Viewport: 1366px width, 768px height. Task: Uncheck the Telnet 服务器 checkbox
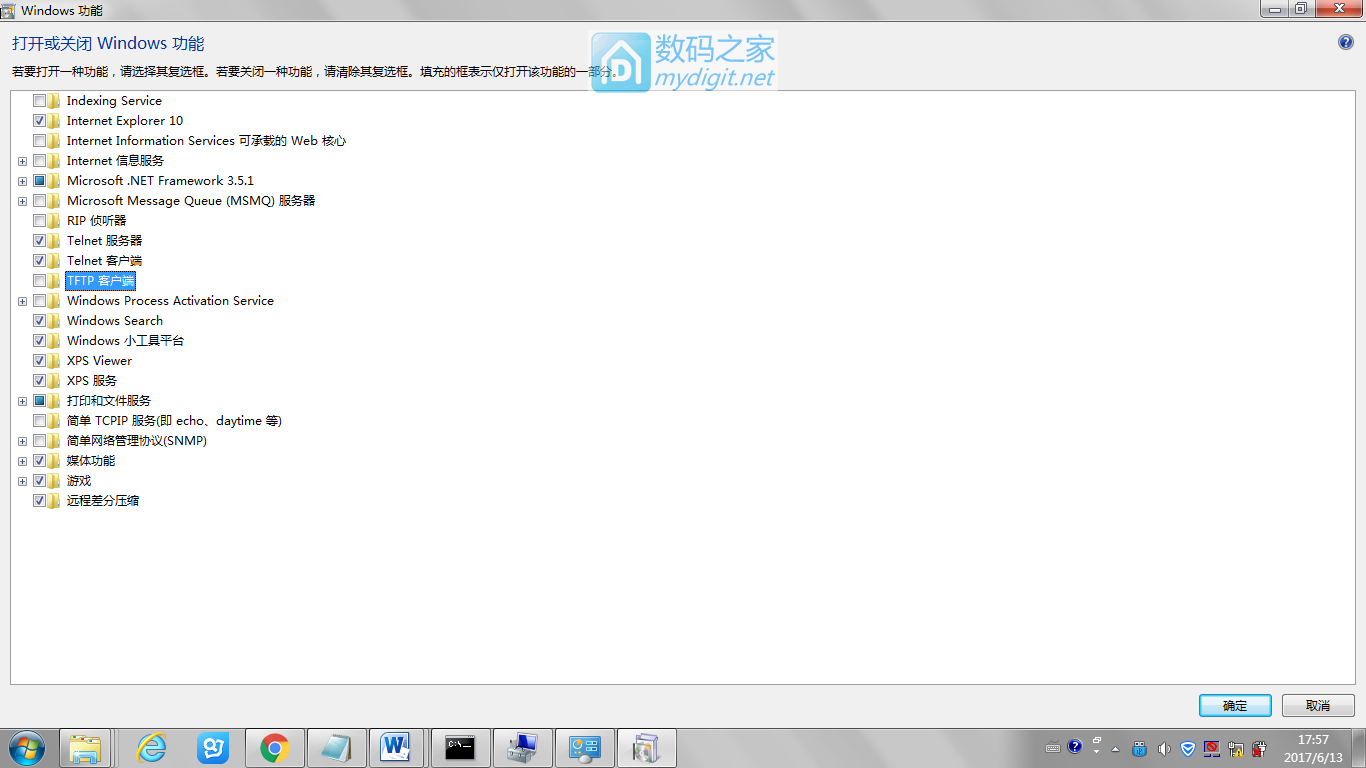click(x=40, y=241)
